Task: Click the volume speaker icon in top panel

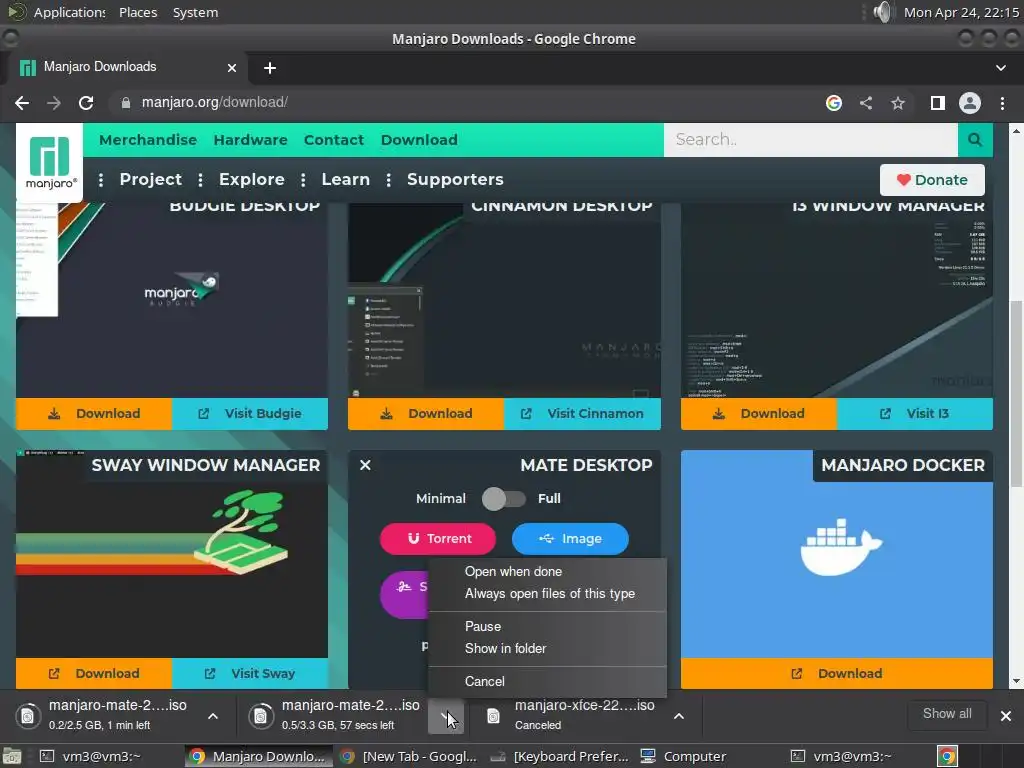Action: click(882, 12)
